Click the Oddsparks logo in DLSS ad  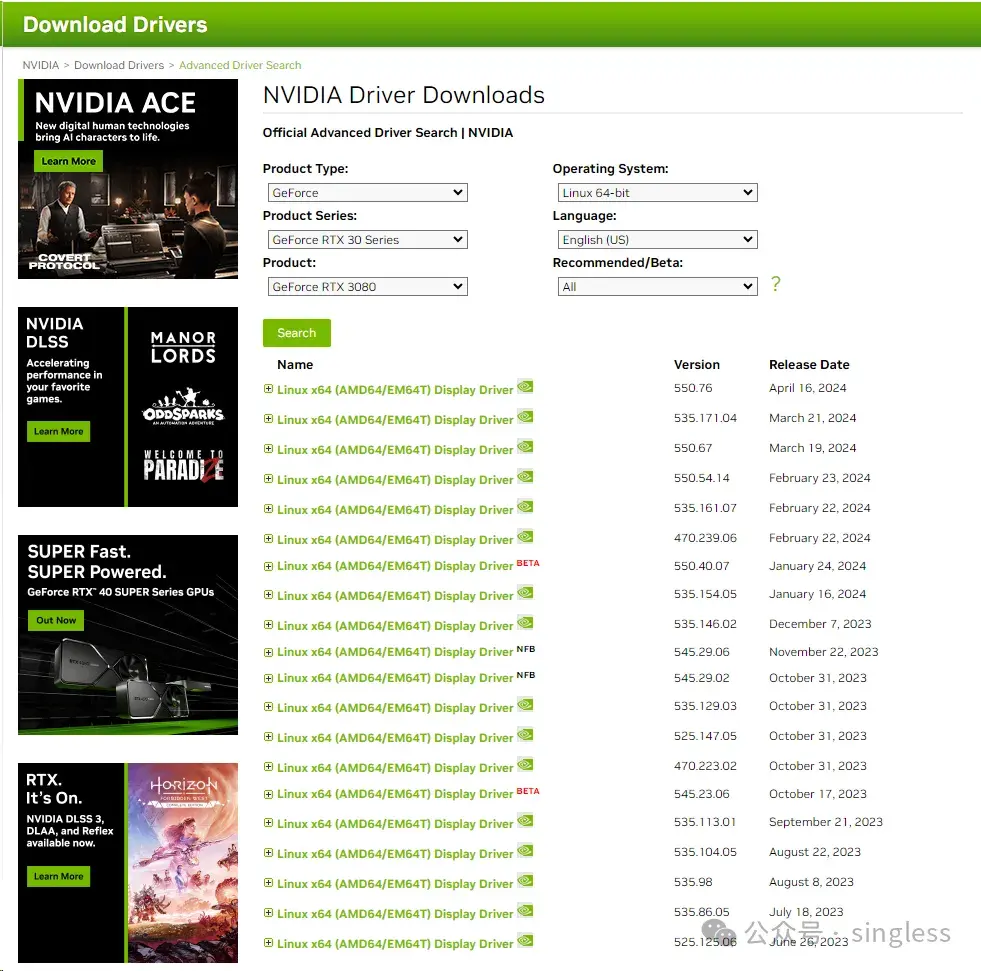[x=183, y=407]
